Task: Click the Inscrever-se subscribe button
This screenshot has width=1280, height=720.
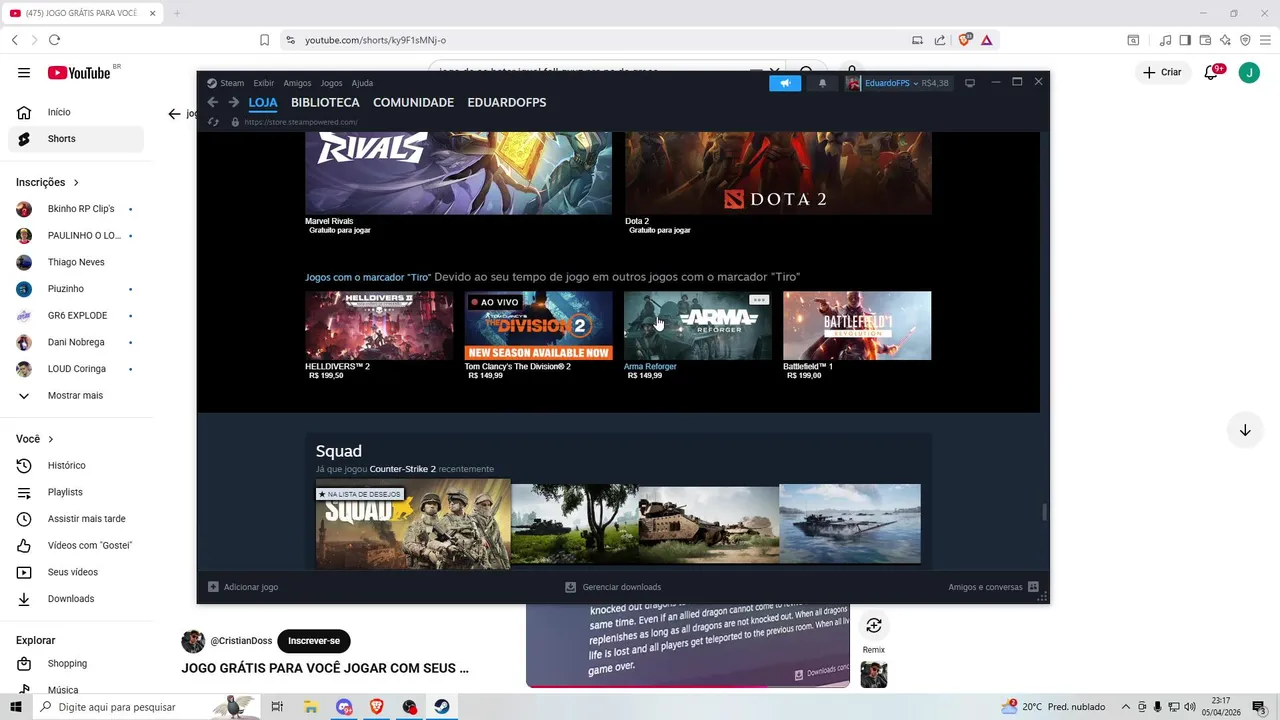Action: [314, 641]
